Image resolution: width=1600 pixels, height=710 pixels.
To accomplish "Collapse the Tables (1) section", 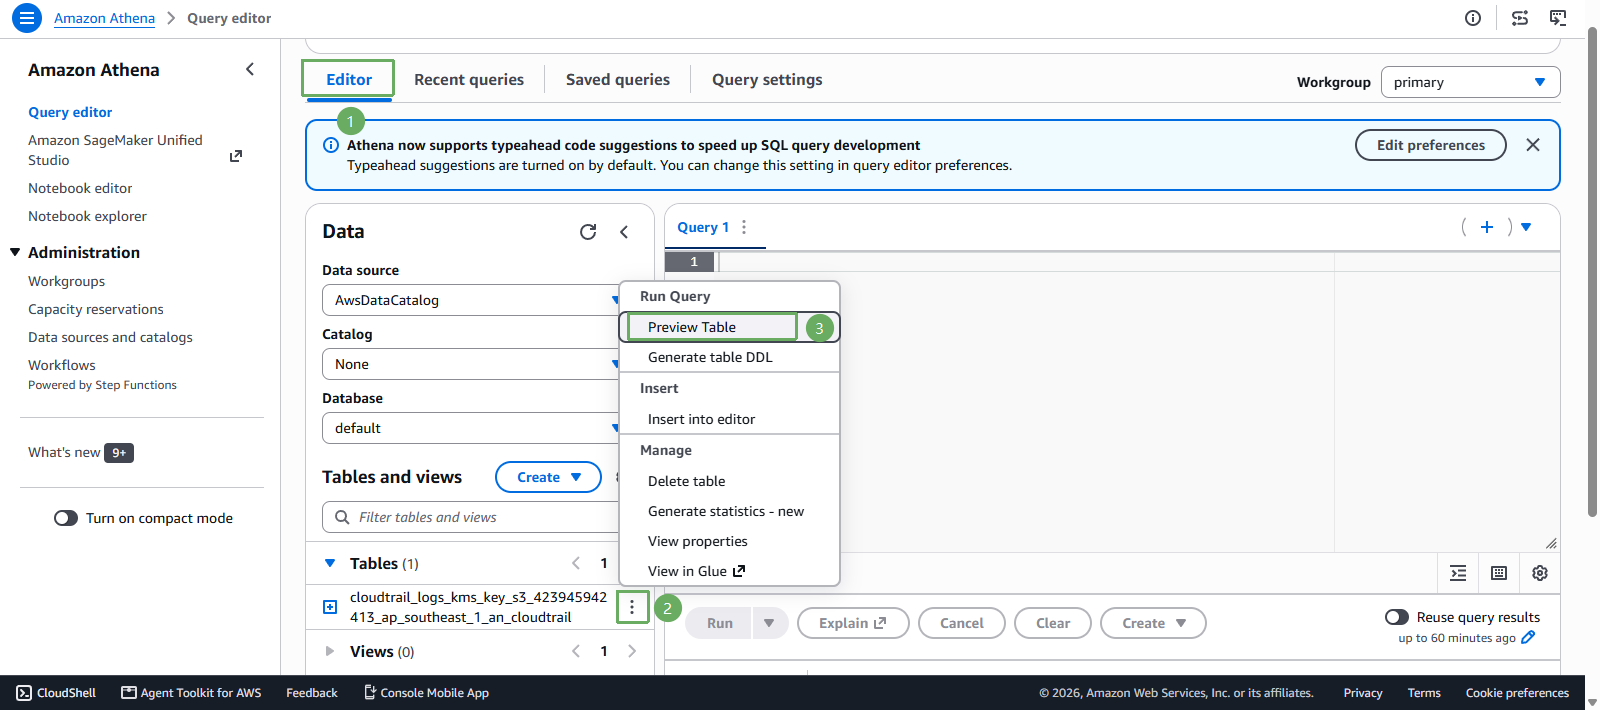I will (330, 563).
